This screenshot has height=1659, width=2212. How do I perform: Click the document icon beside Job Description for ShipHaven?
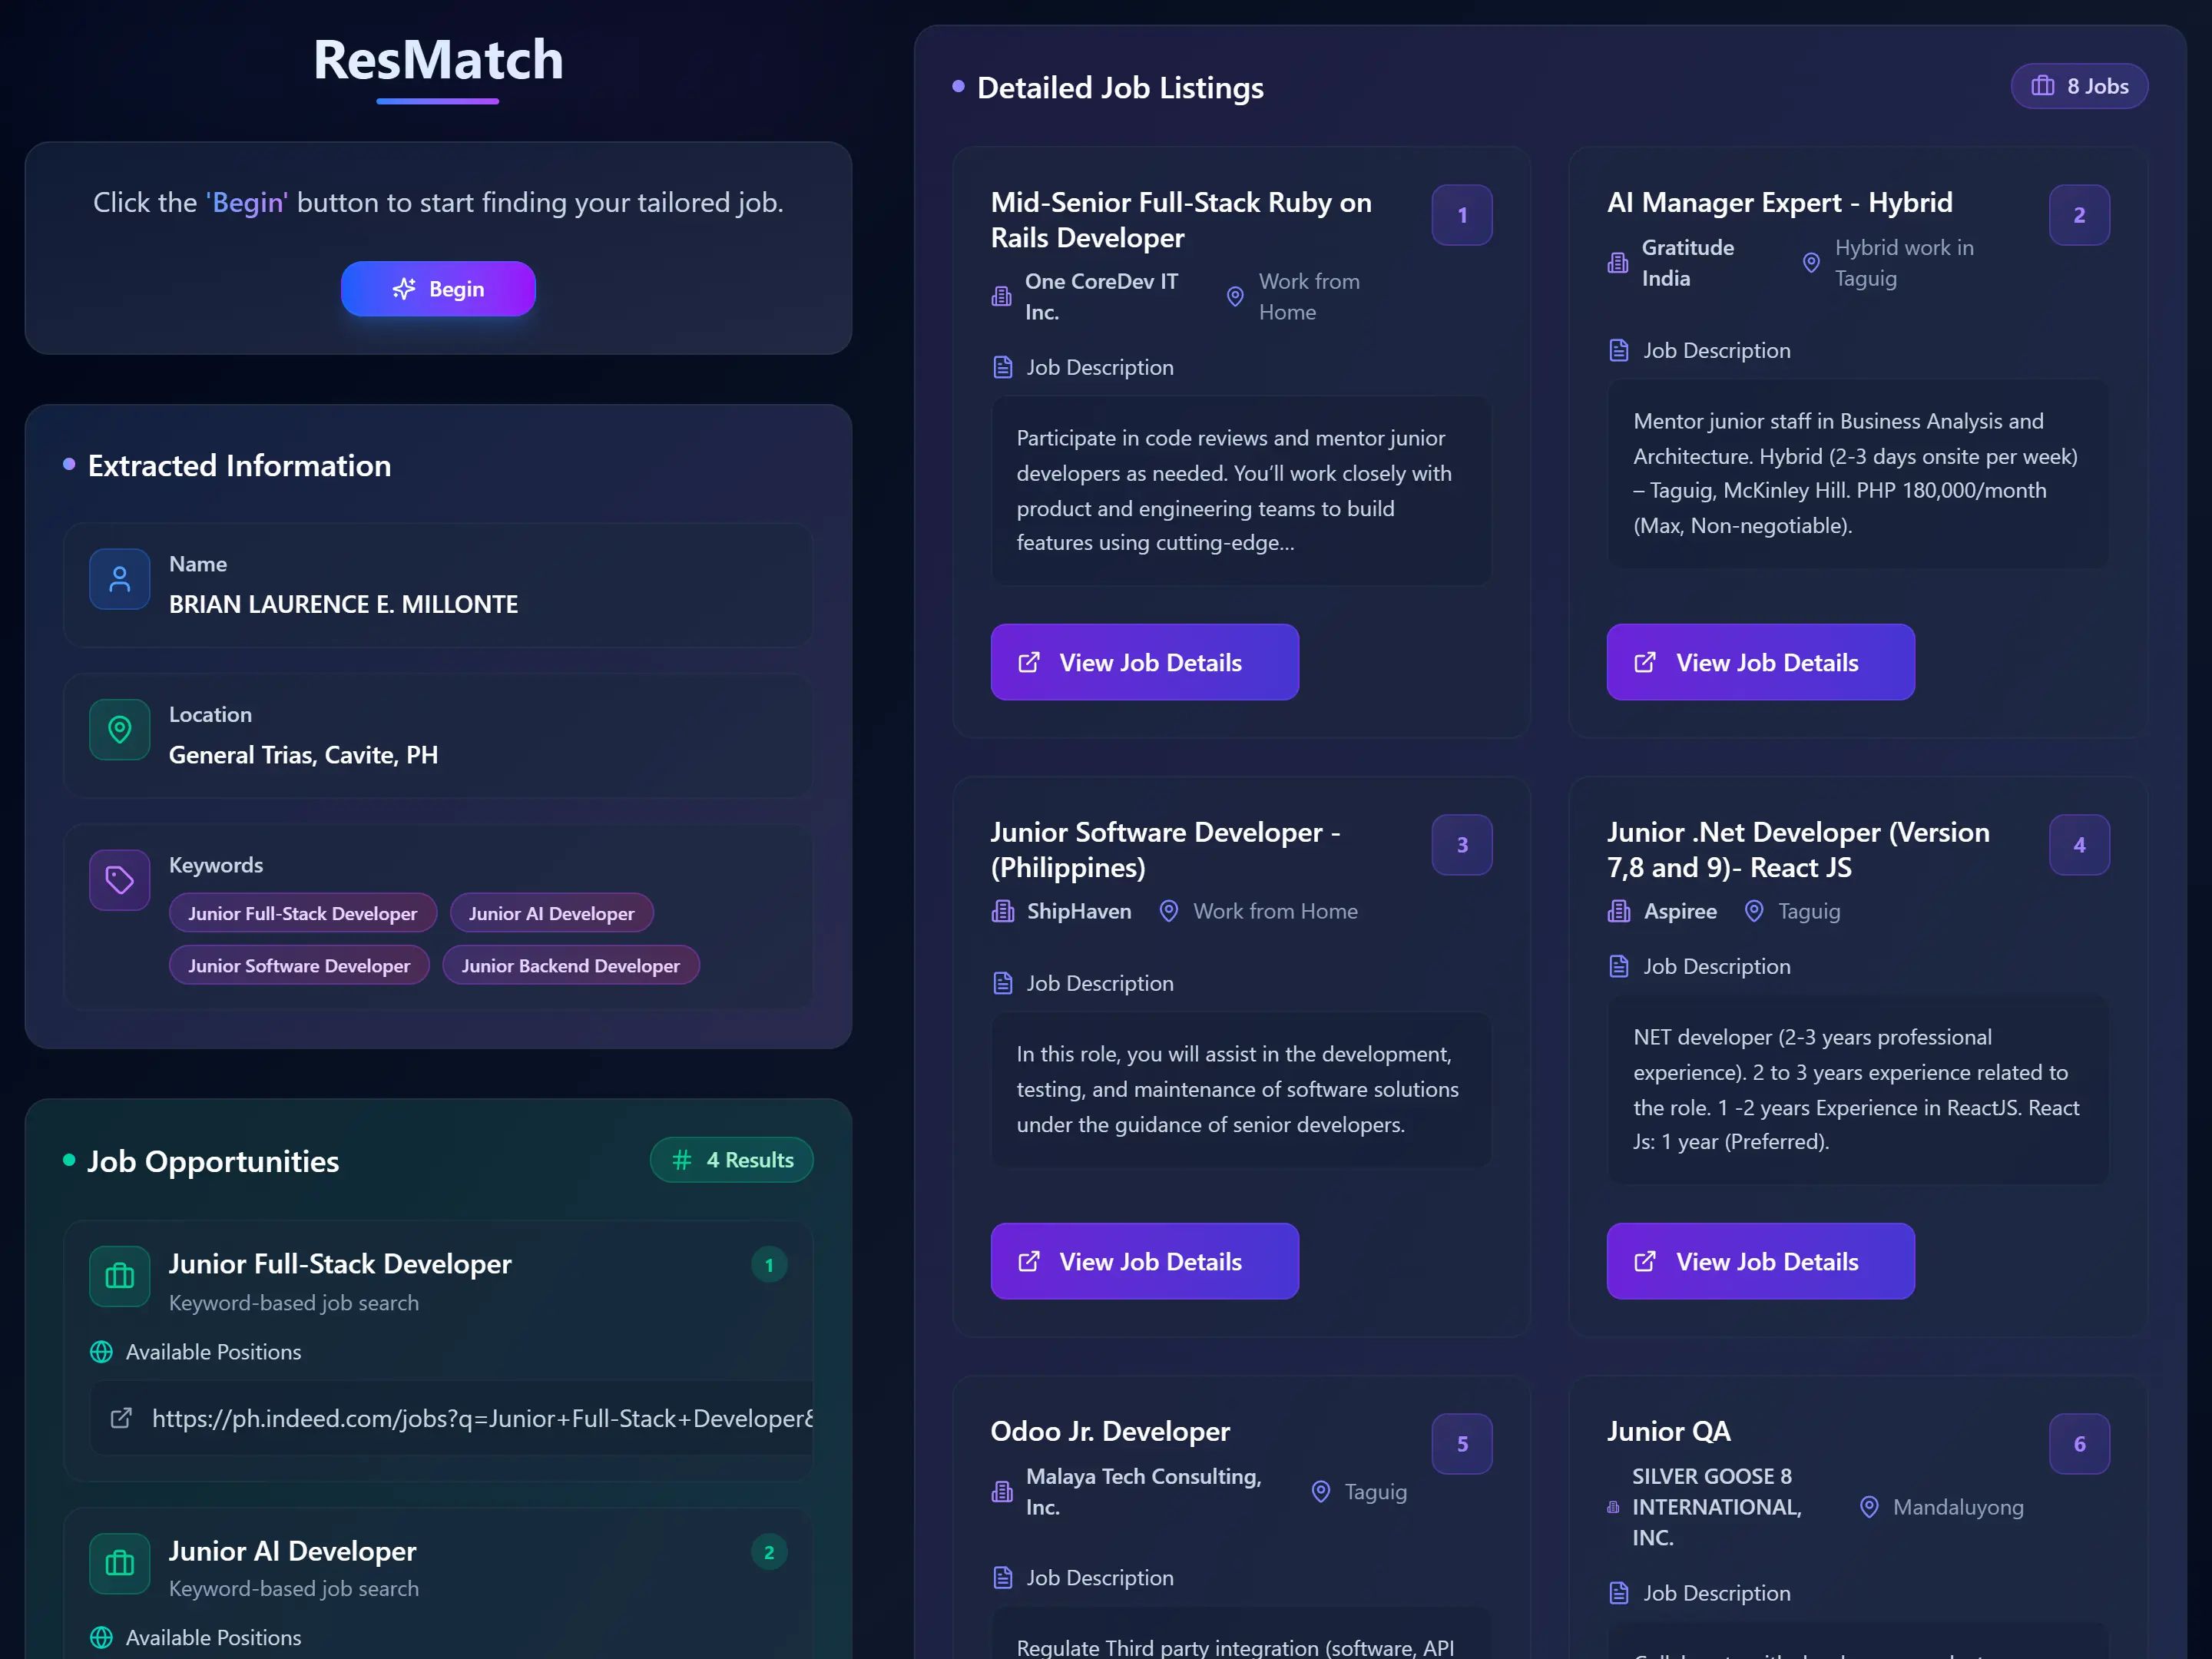[x=1003, y=983]
